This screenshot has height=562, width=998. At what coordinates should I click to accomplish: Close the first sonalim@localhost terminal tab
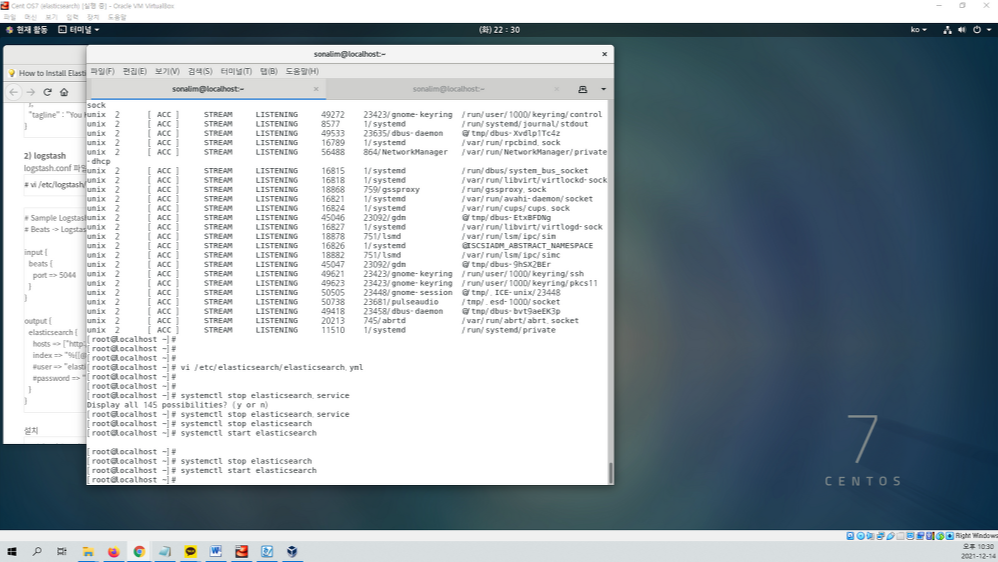pyautogui.click(x=316, y=89)
